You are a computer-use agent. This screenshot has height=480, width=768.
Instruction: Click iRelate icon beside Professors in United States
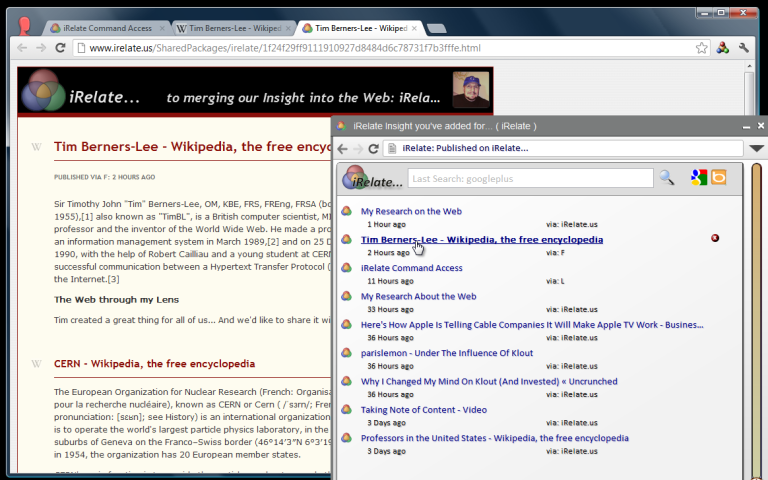coord(347,438)
